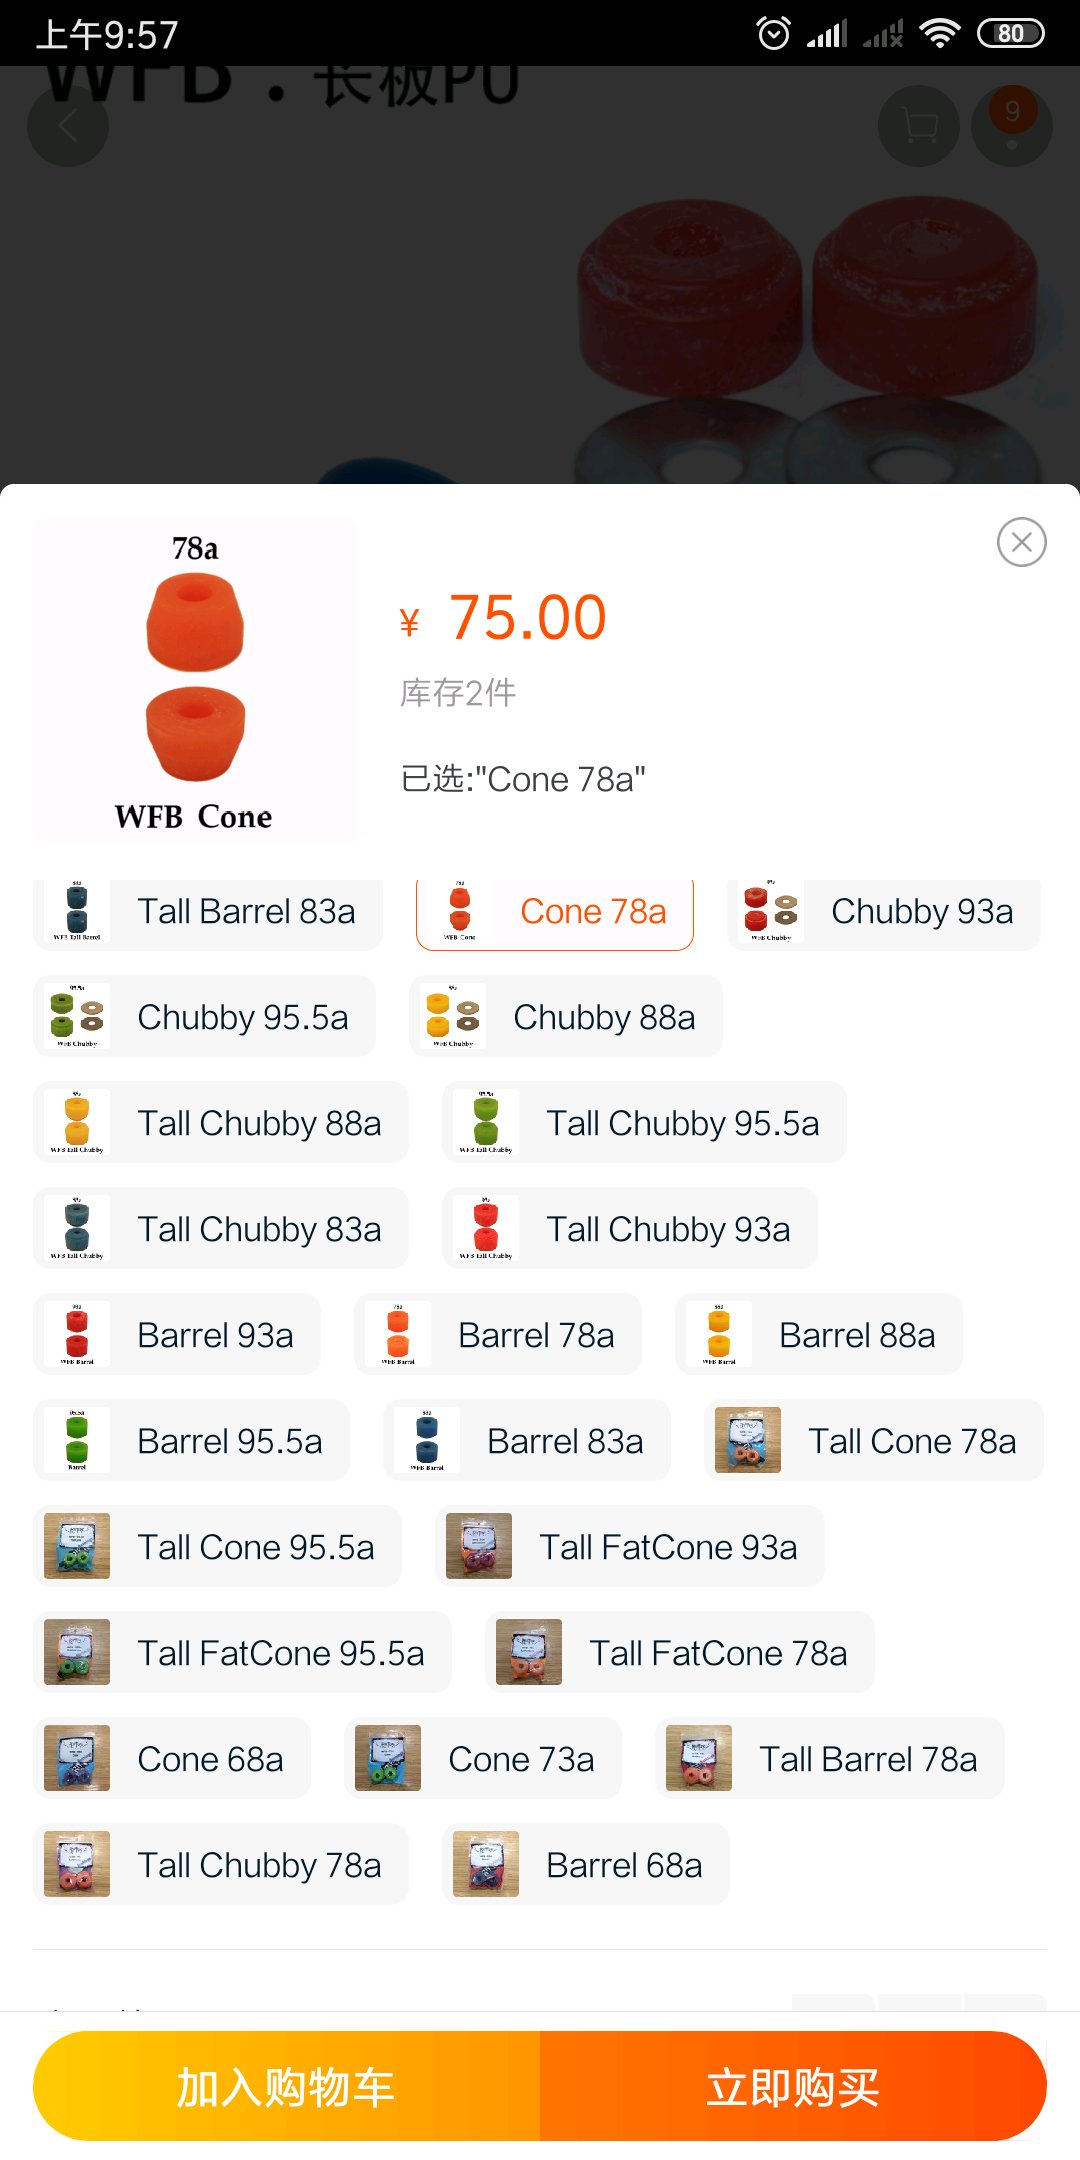
Task: Pick the Tall Cone 78a option
Action: pos(874,1441)
